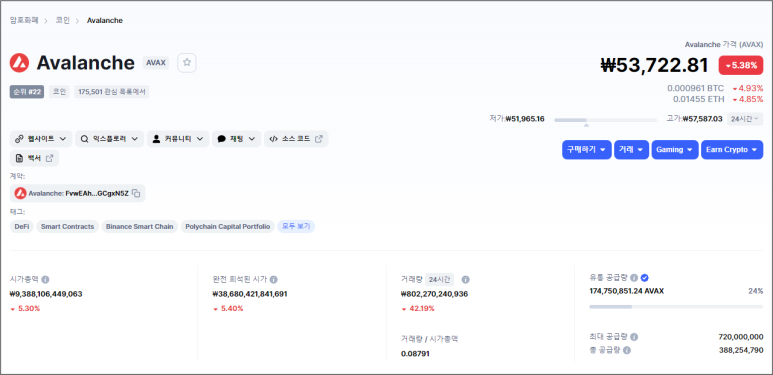The height and width of the screenshot is (375, 773).
Task: Open the 웹사이트 dropdown
Action: (41, 139)
